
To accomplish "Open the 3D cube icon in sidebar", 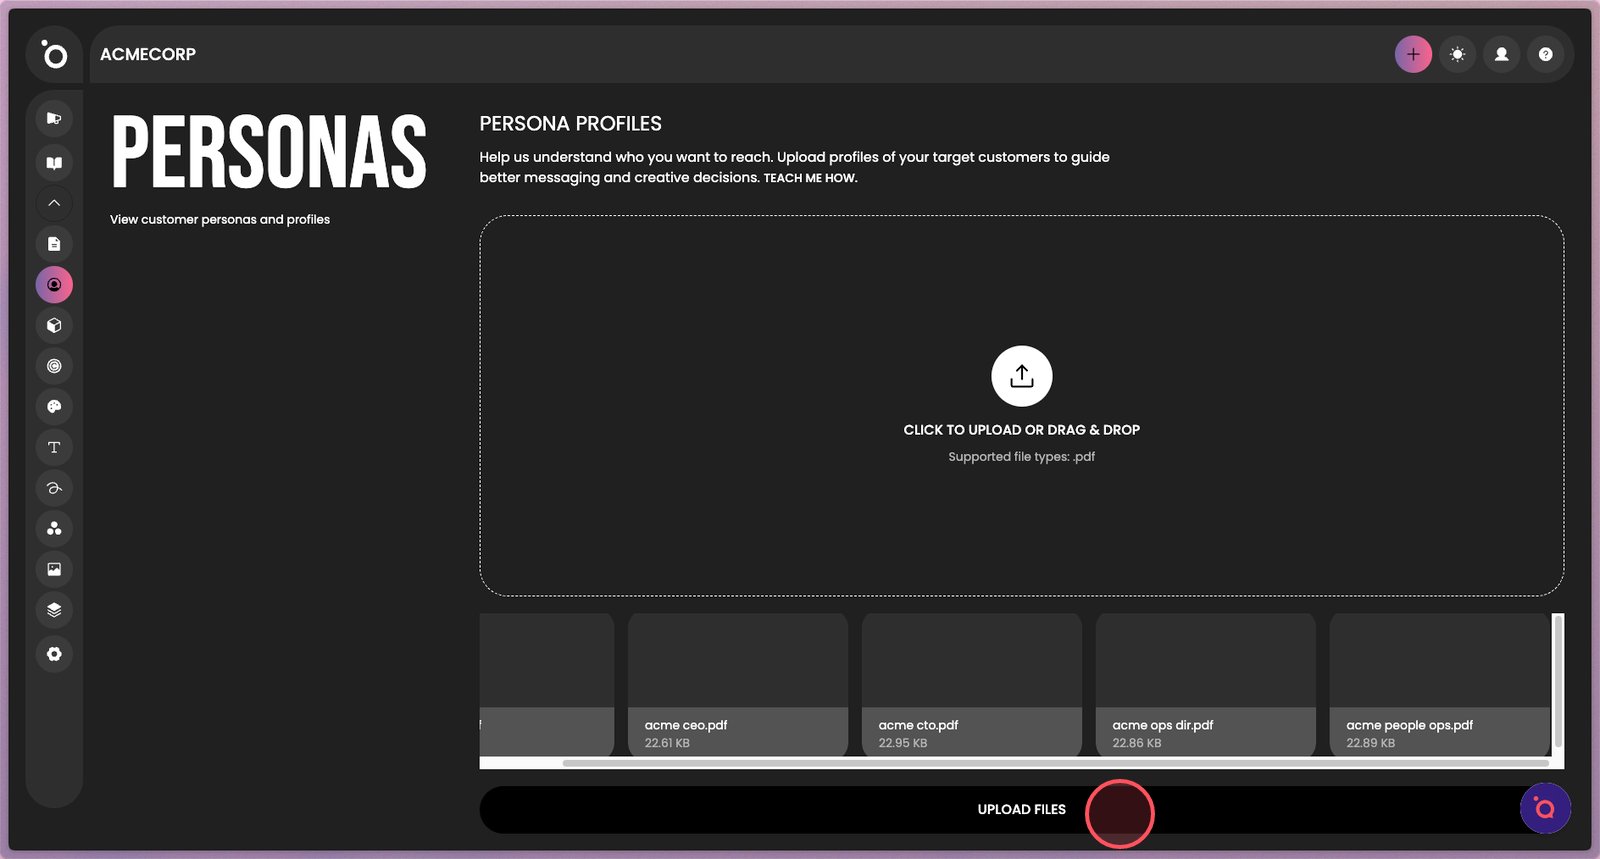I will 54,326.
